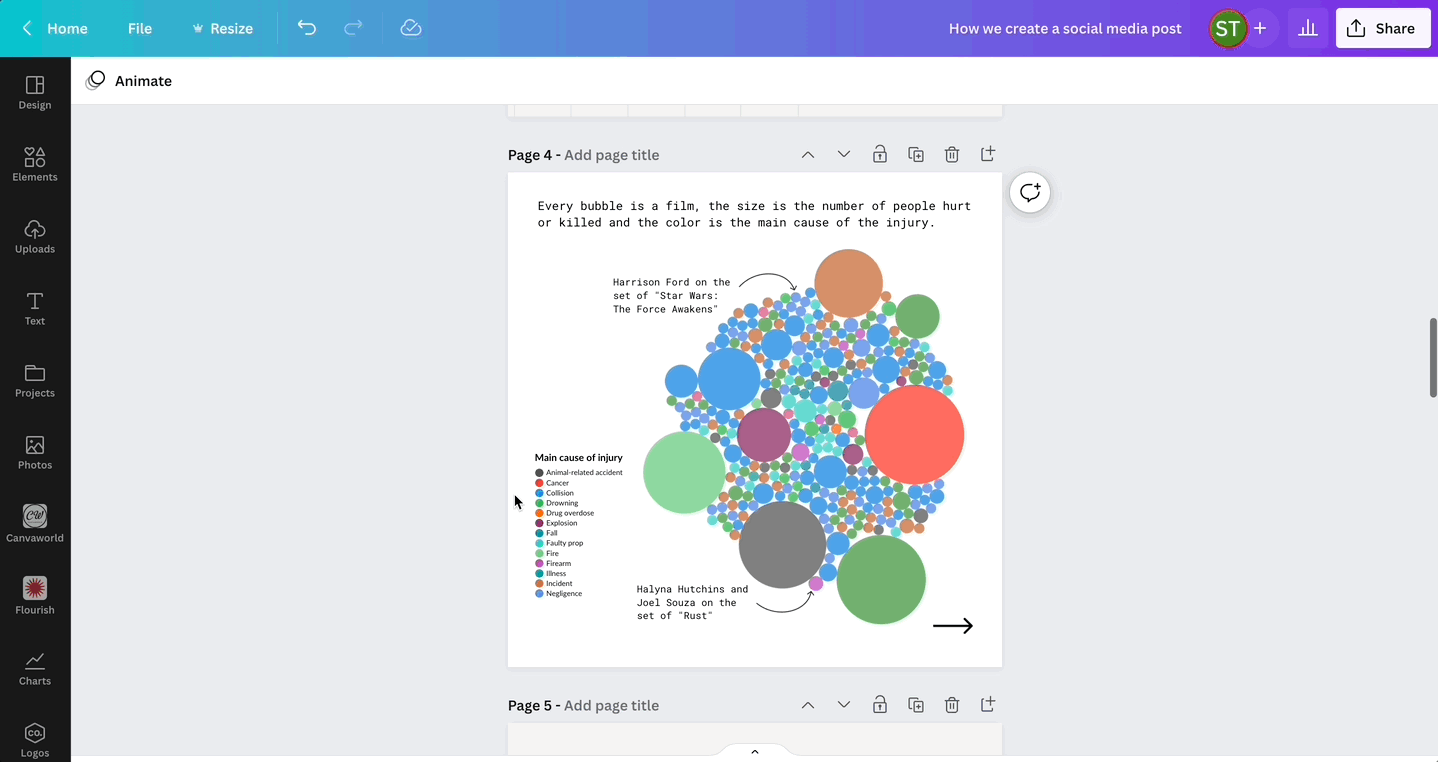Toggle the lock on Page 5
The image size is (1438, 762).
tap(880, 705)
